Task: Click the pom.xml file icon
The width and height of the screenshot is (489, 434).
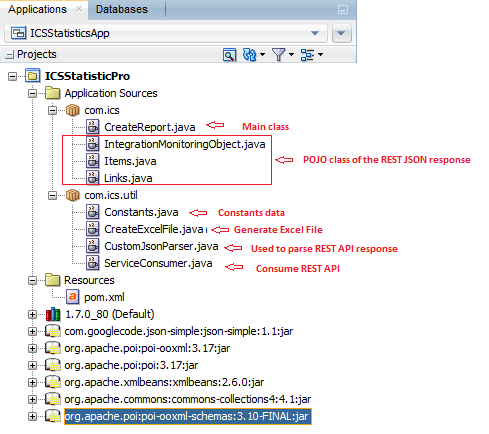Action: [x=72, y=297]
